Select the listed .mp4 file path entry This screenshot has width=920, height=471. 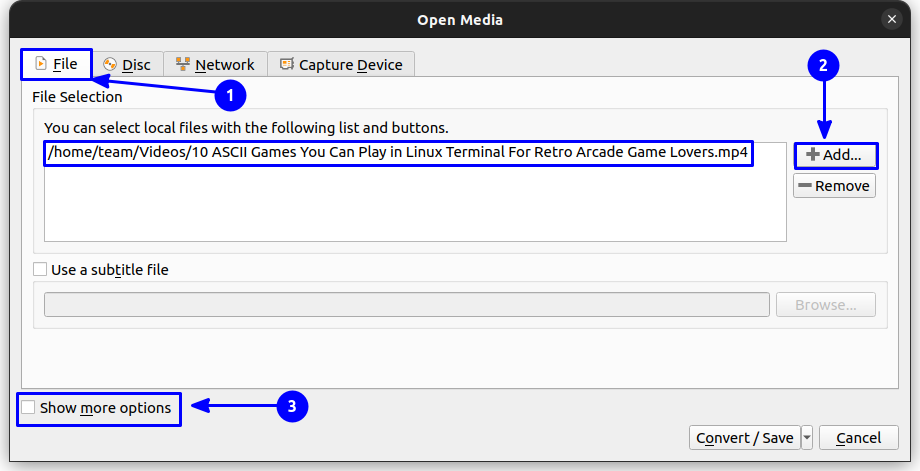[x=398, y=153]
